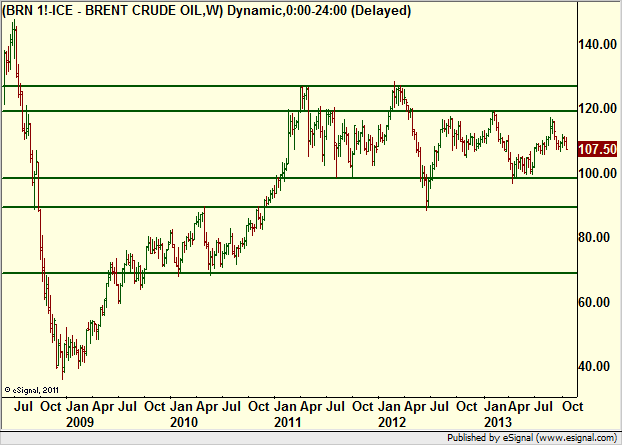Click the 2013 year label on time axis
Viewport: 622px width, 445px height.
pyautogui.click(x=498, y=422)
